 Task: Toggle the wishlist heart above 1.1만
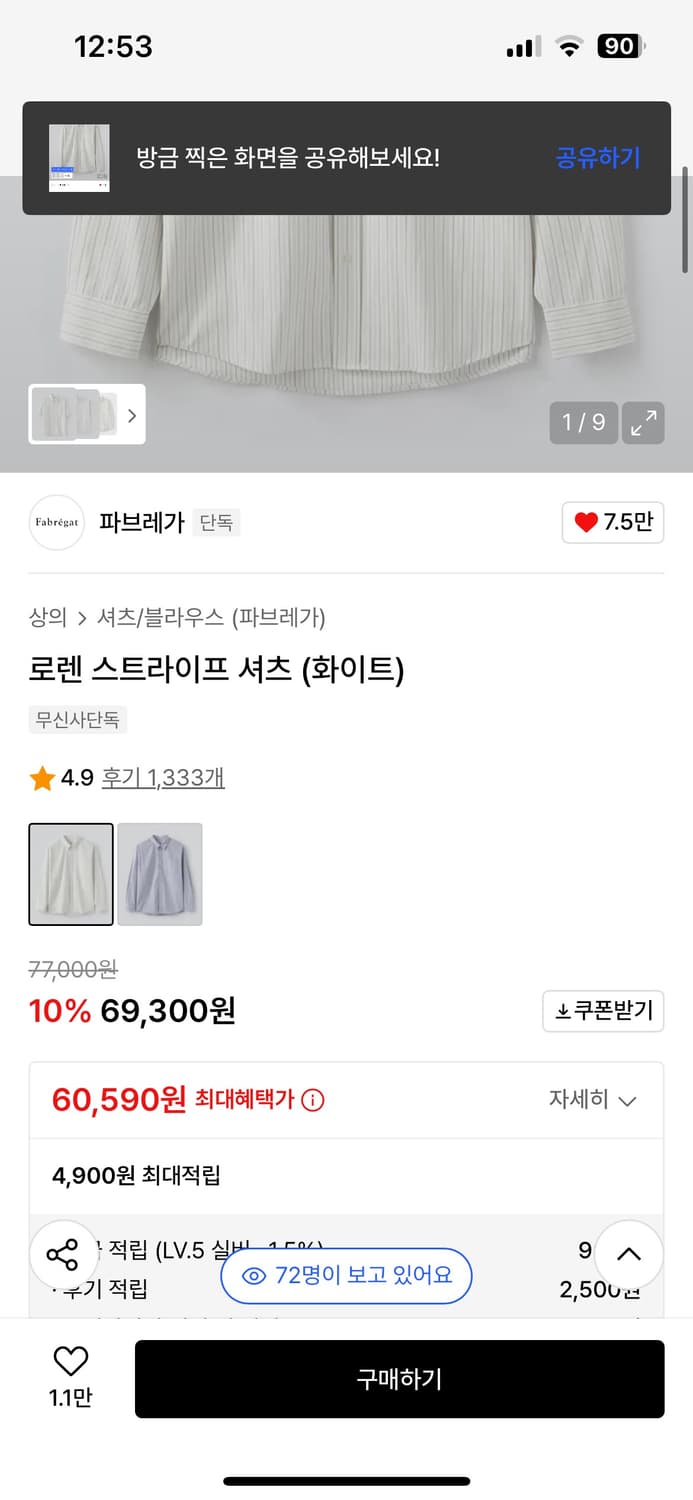[x=69, y=1362]
